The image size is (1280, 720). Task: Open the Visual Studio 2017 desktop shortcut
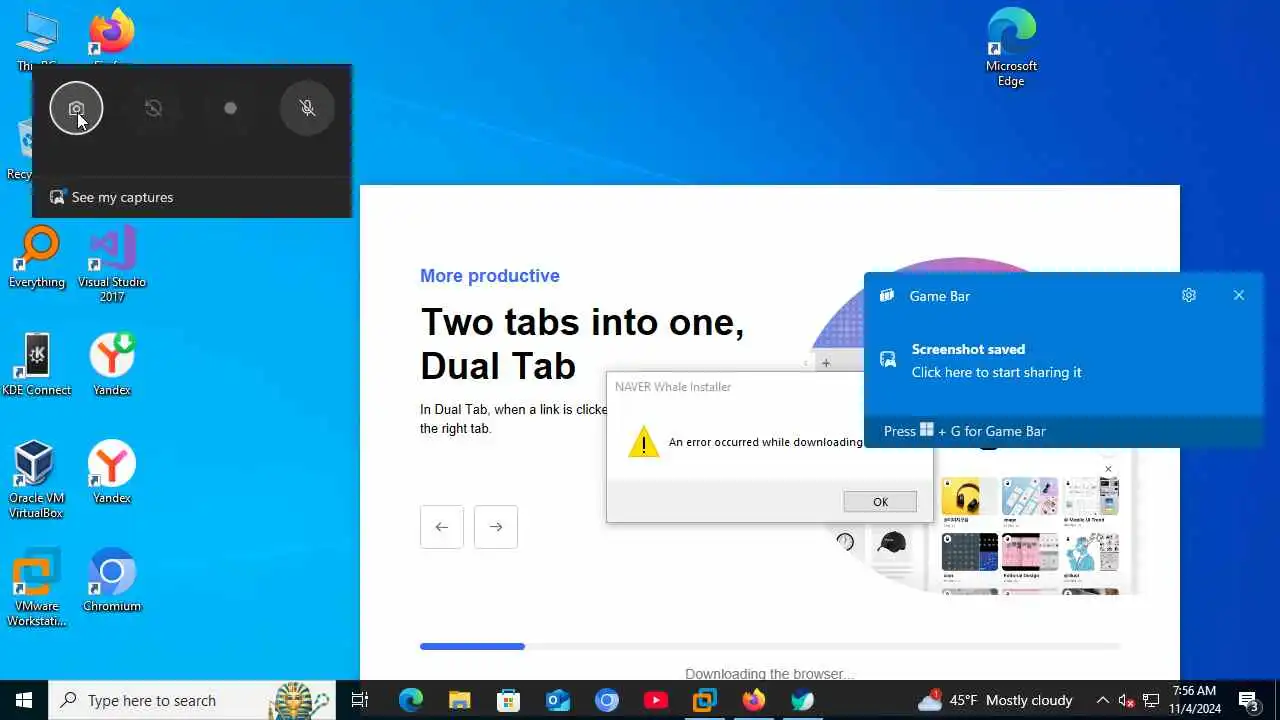pos(112,265)
